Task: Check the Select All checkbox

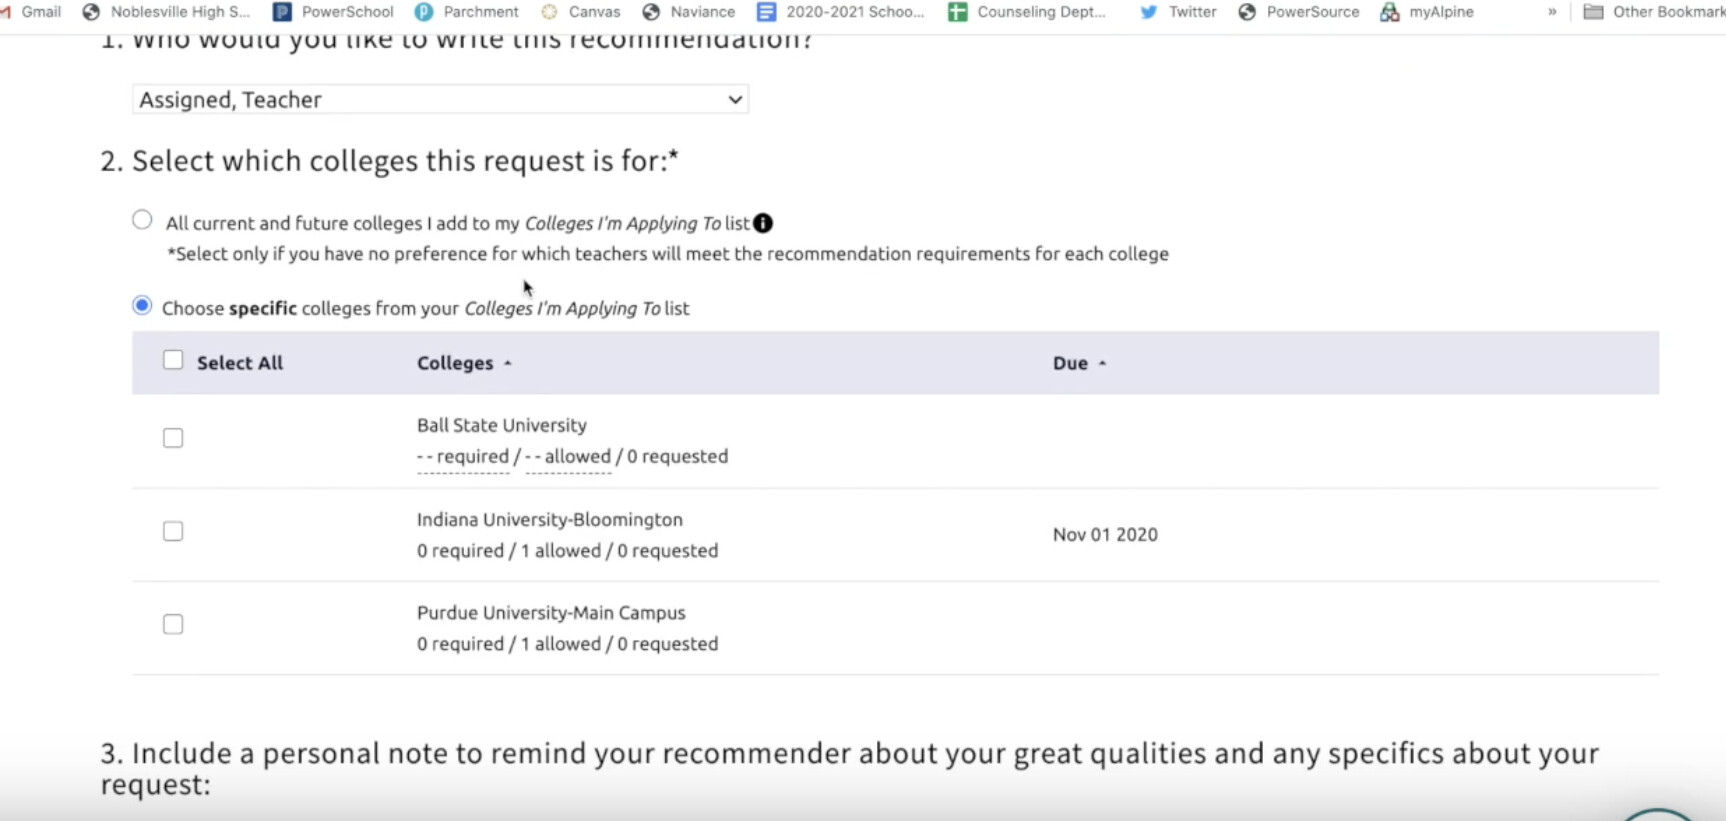Action: pos(173,360)
